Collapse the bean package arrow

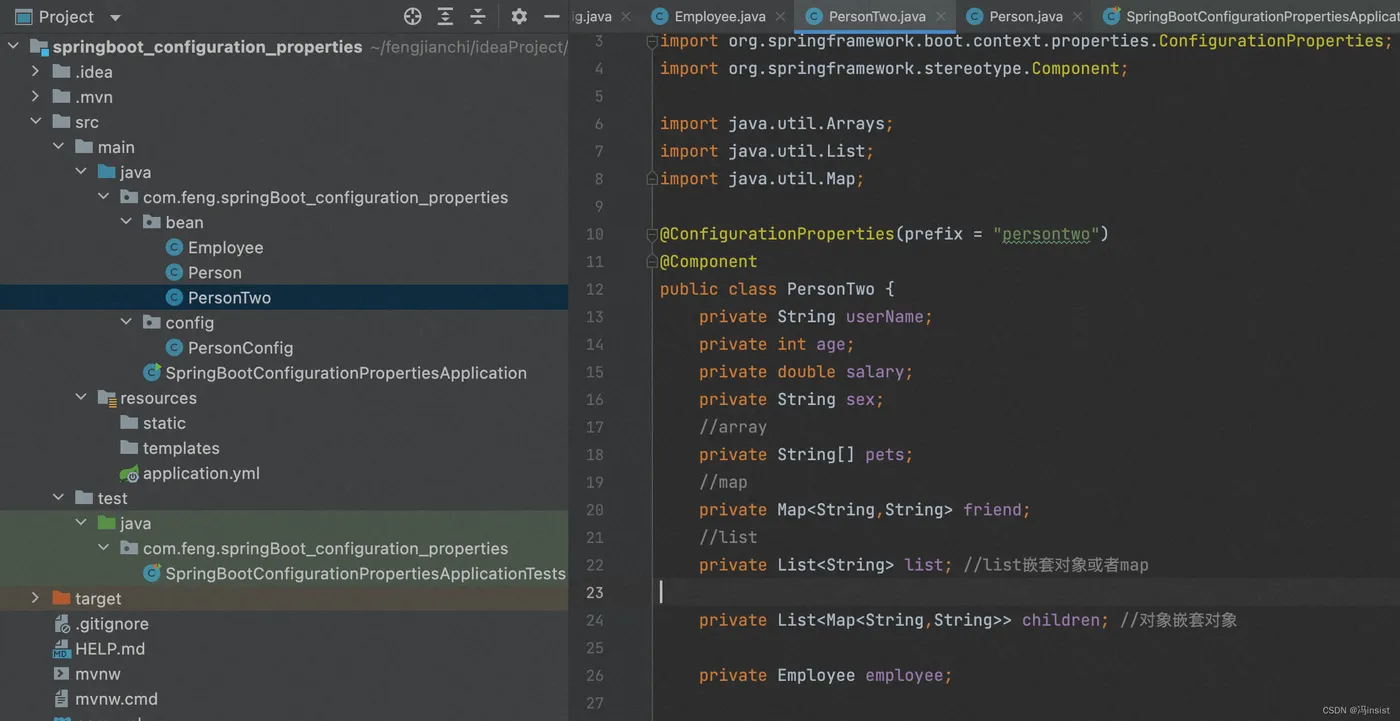tap(126, 222)
